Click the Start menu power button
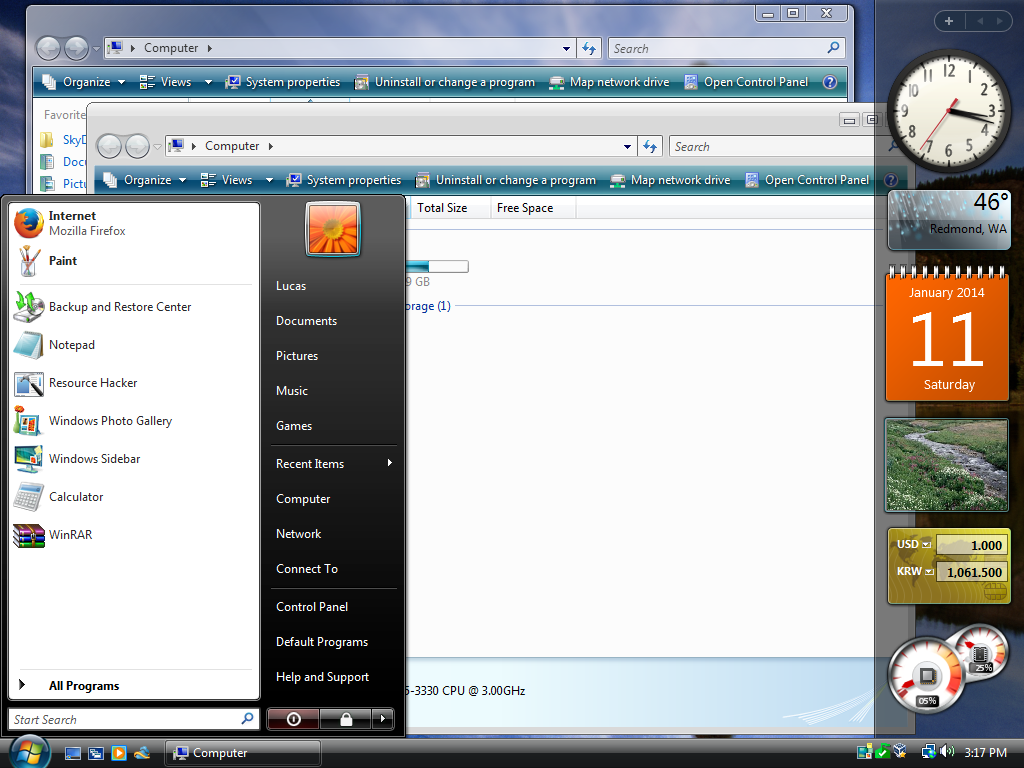 [x=293, y=719]
